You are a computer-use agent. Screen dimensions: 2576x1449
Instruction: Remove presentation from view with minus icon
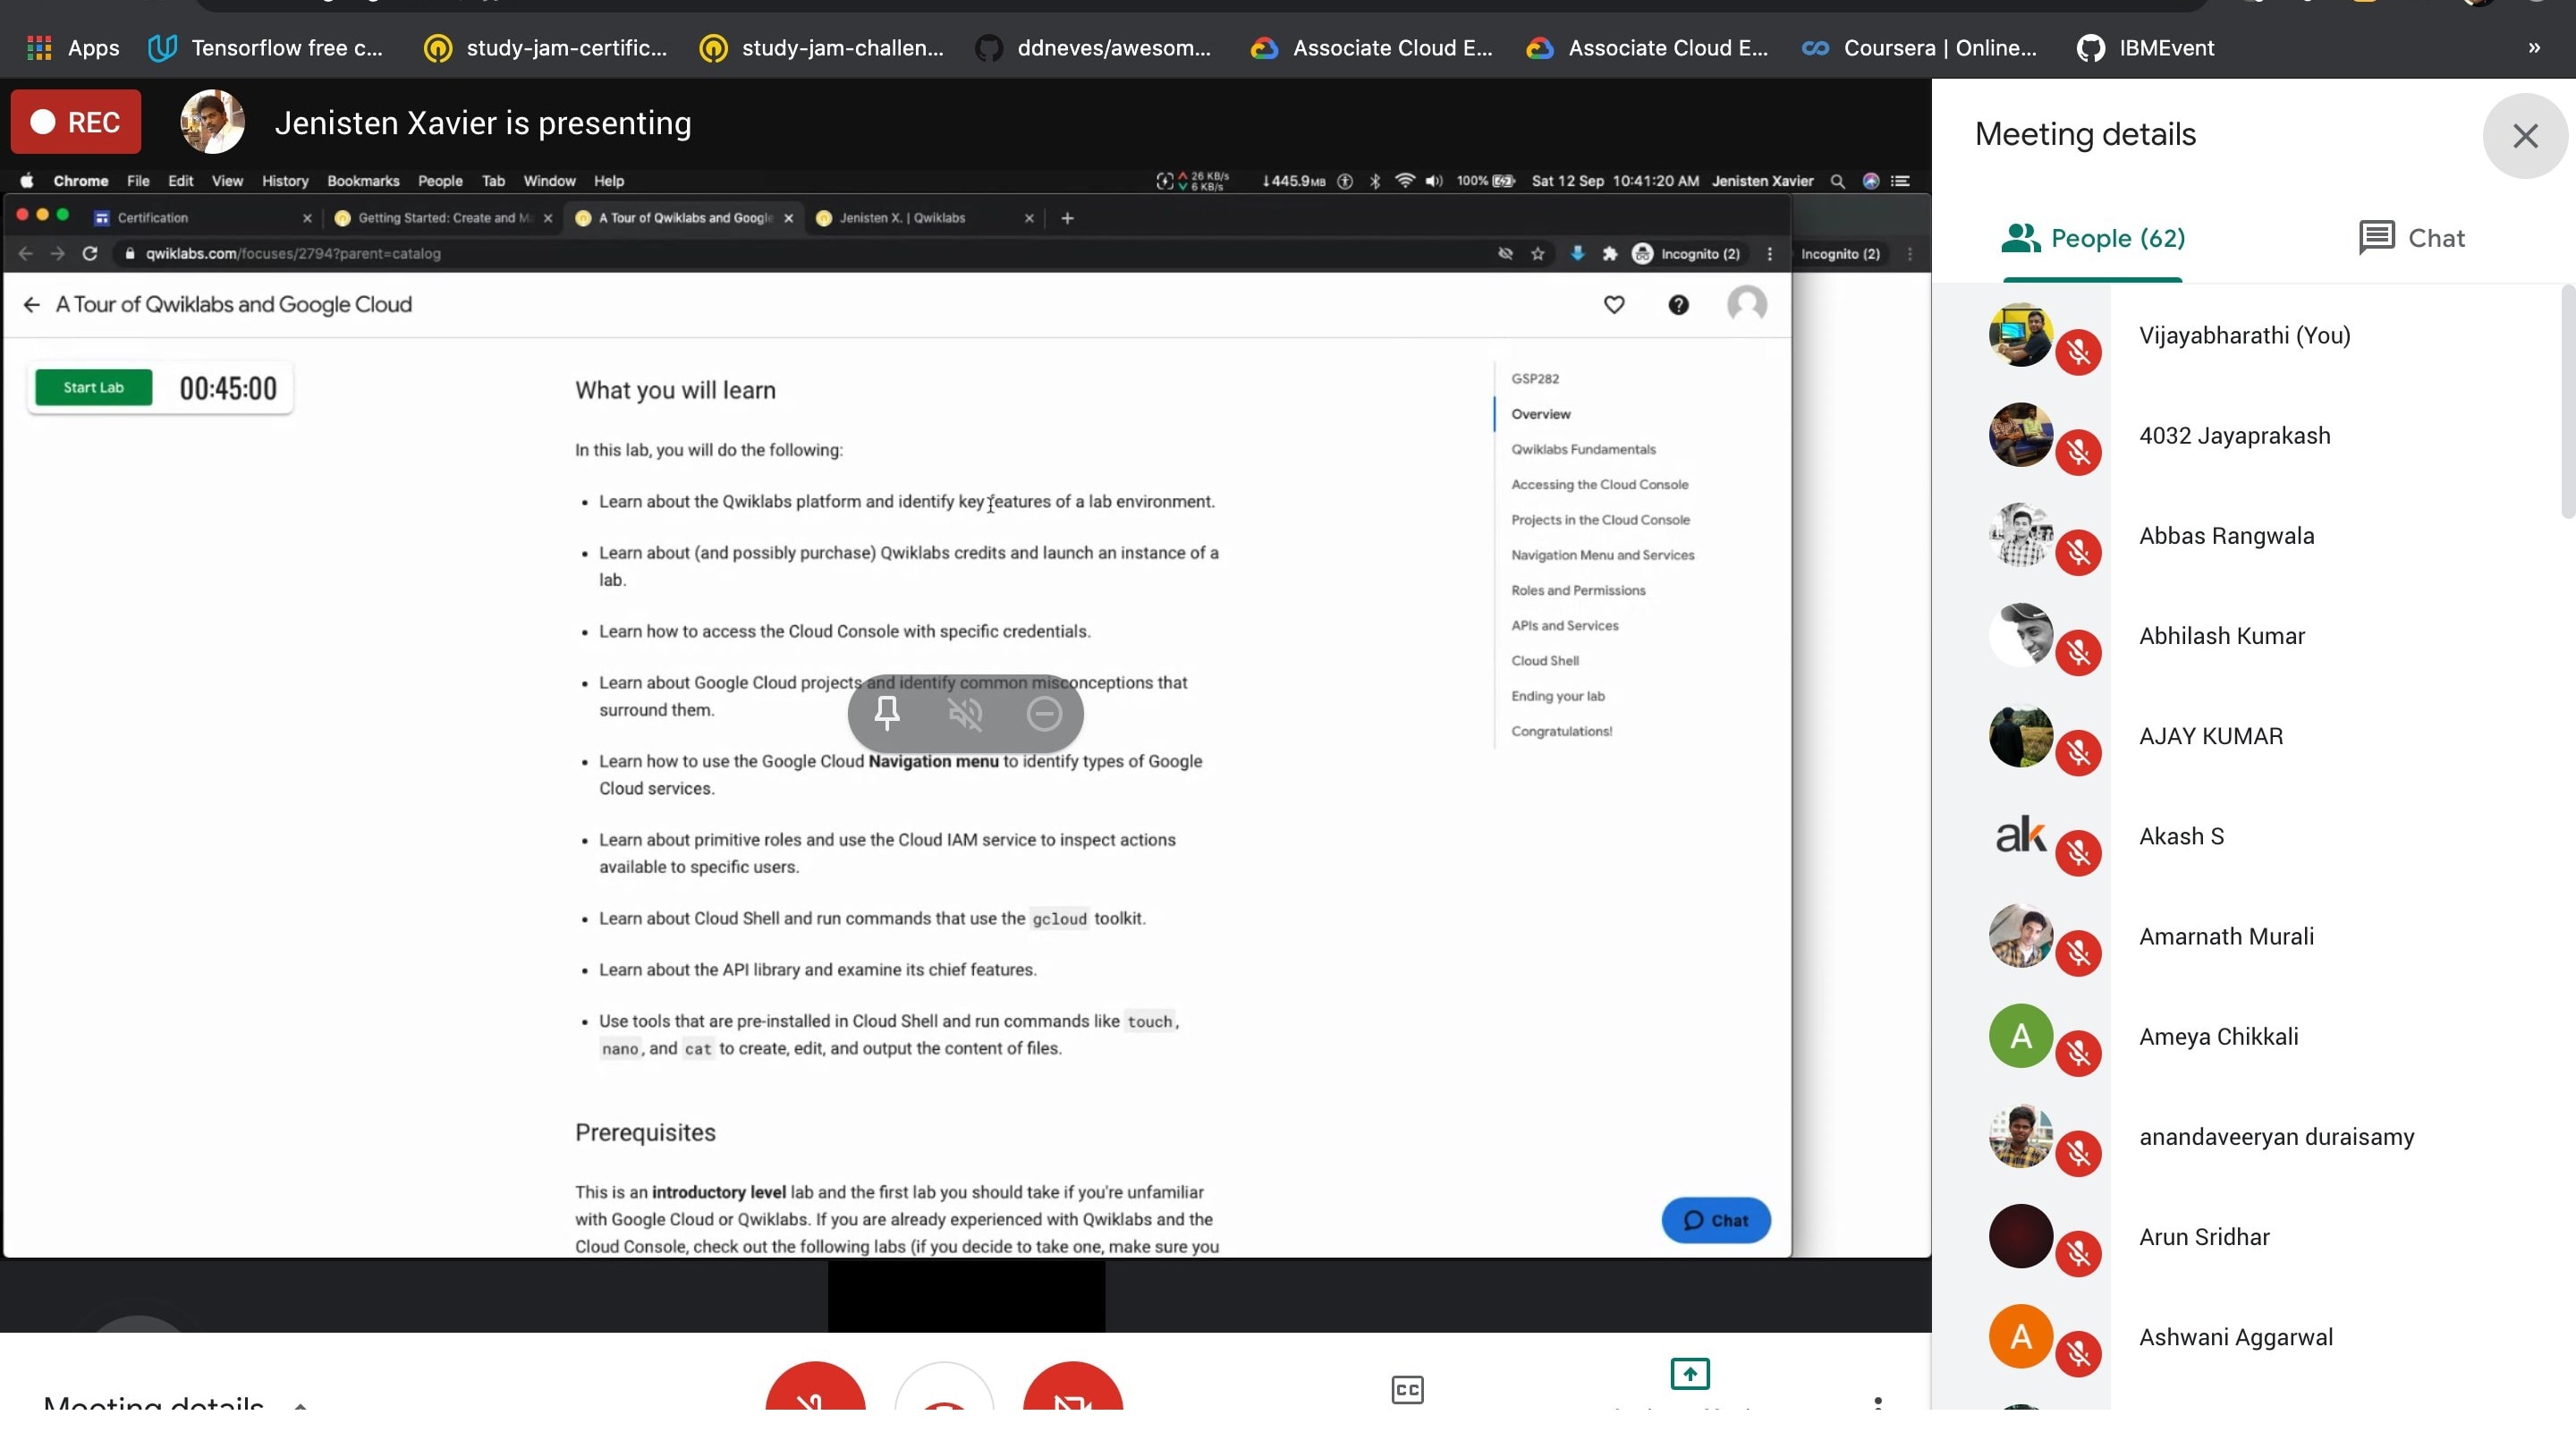(x=1044, y=713)
